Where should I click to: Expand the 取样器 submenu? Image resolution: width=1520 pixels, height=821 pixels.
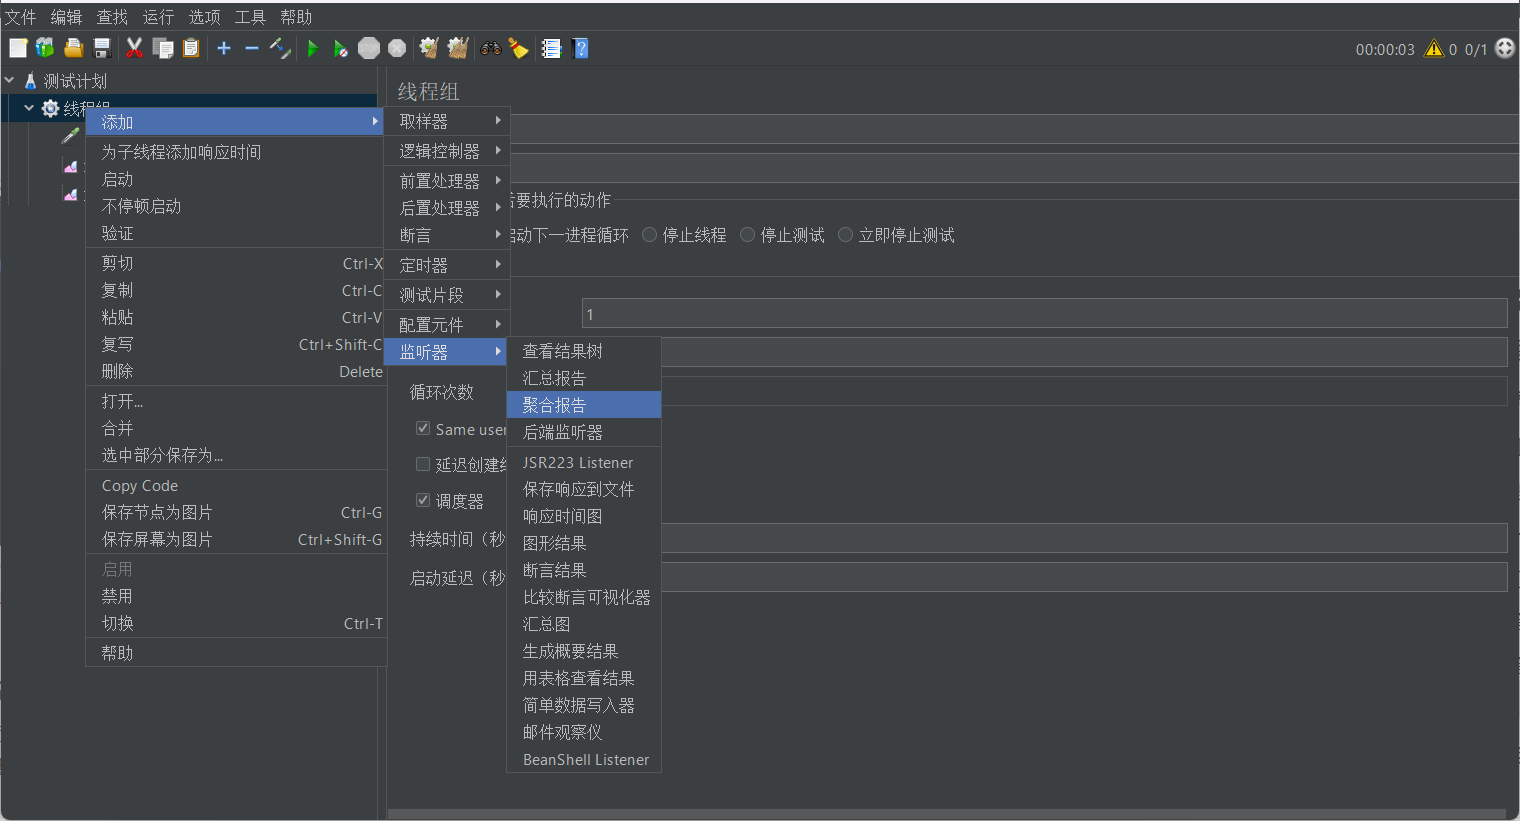tap(447, 121)
